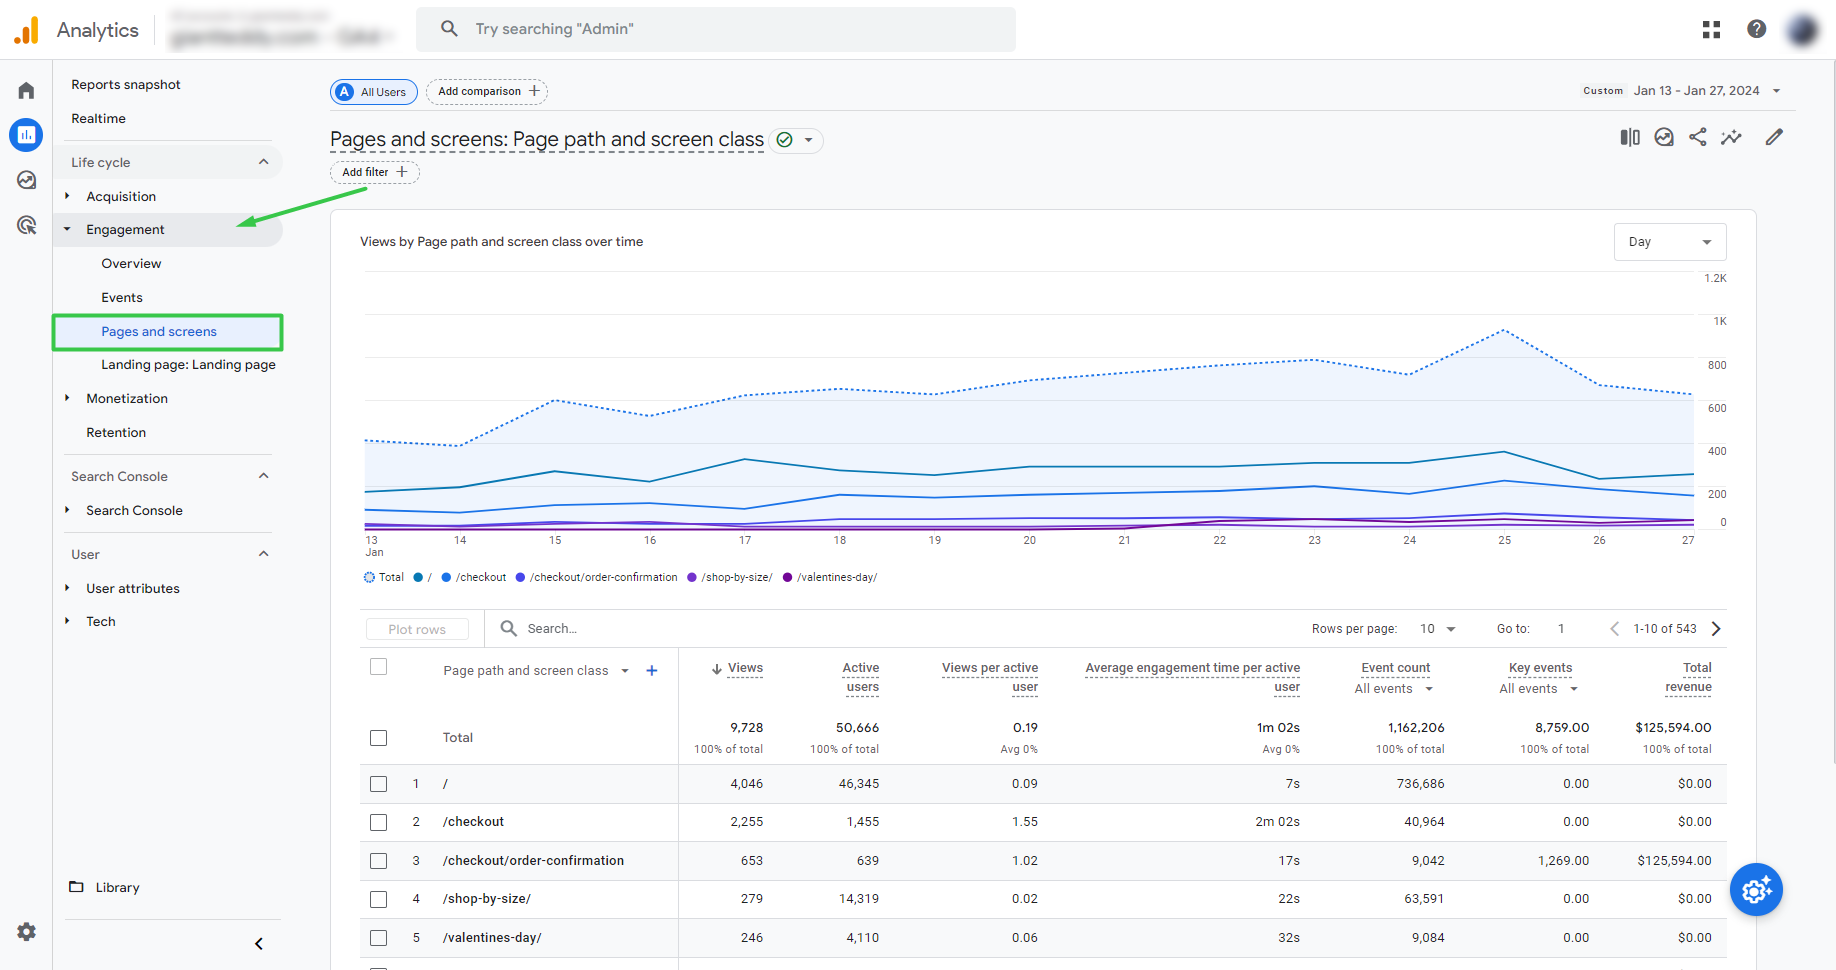The height and width of the screenshot is (970, 1836).
Task: Click the table search magnifier icon
Action: pyautogui.click(x=509, y=628)
